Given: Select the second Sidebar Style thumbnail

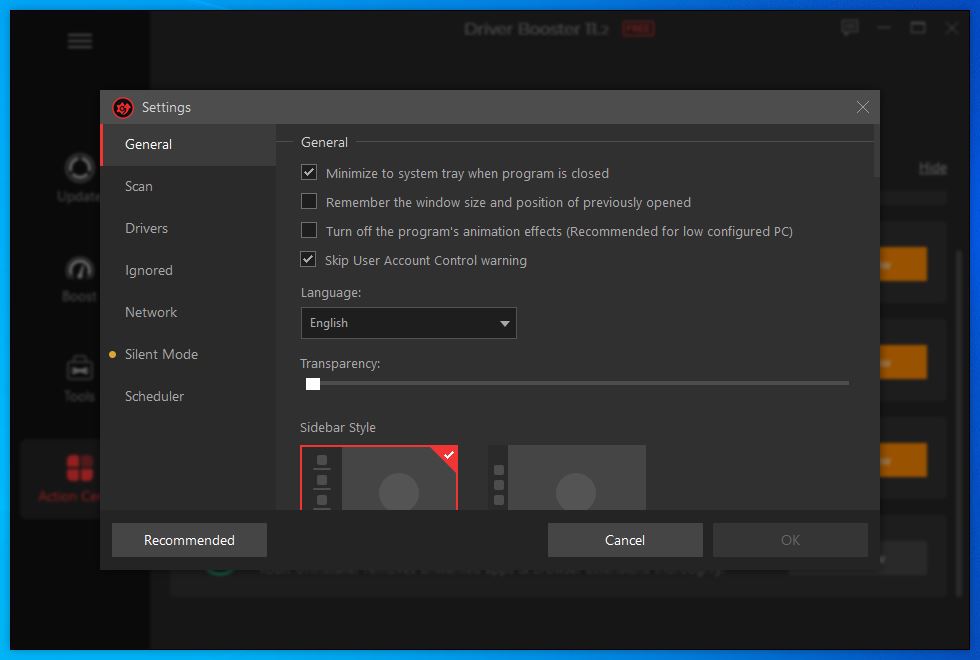Looking at the screenshot, I should click(x=566, y=478).
